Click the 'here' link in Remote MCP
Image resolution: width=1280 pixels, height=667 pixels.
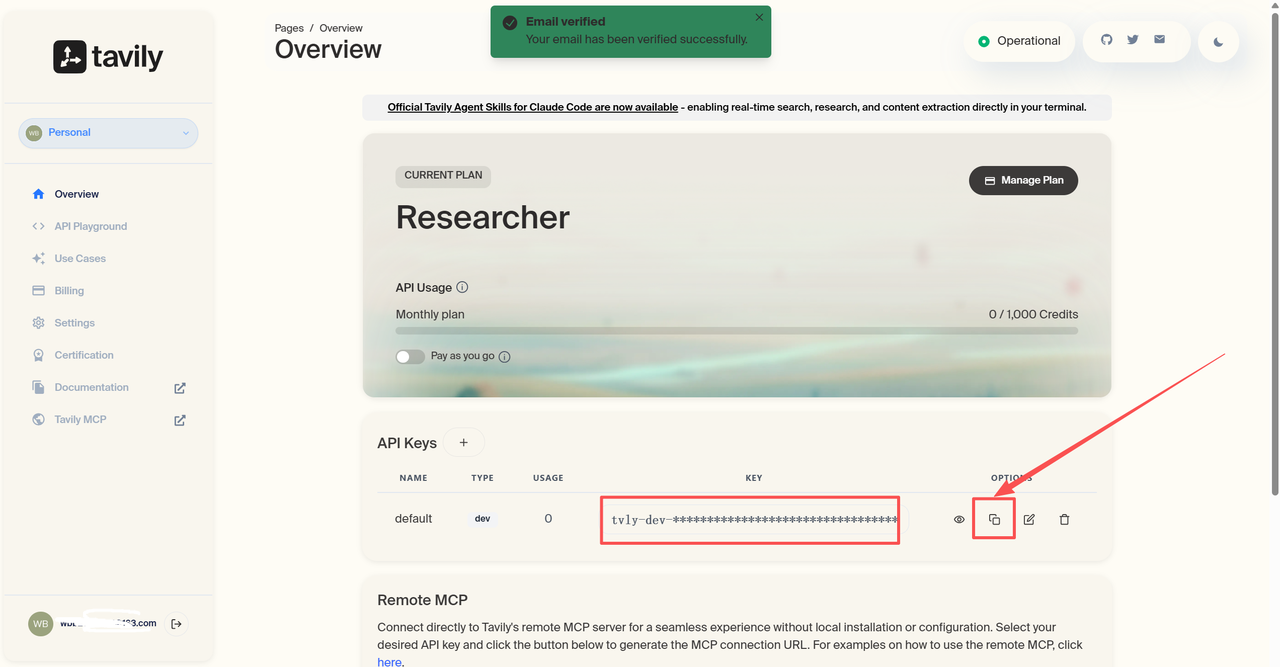[x=389, y=661]
